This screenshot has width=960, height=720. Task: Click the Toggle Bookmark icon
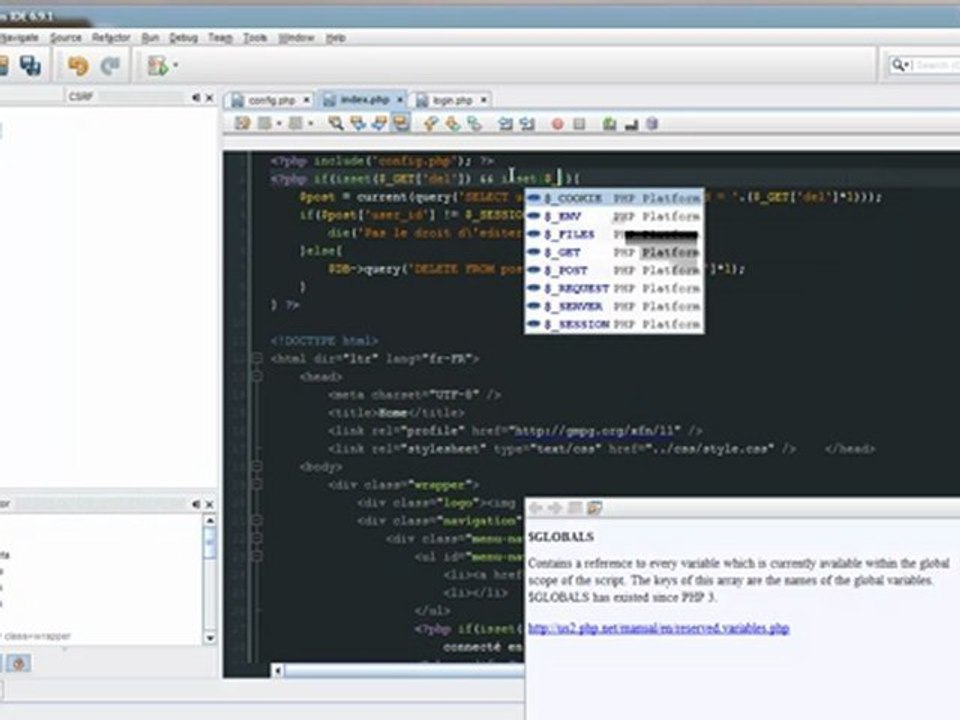474,124
